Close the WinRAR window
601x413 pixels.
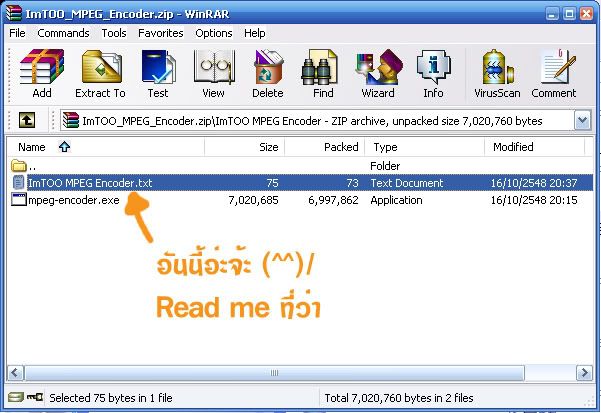click(x=586, y=14)
